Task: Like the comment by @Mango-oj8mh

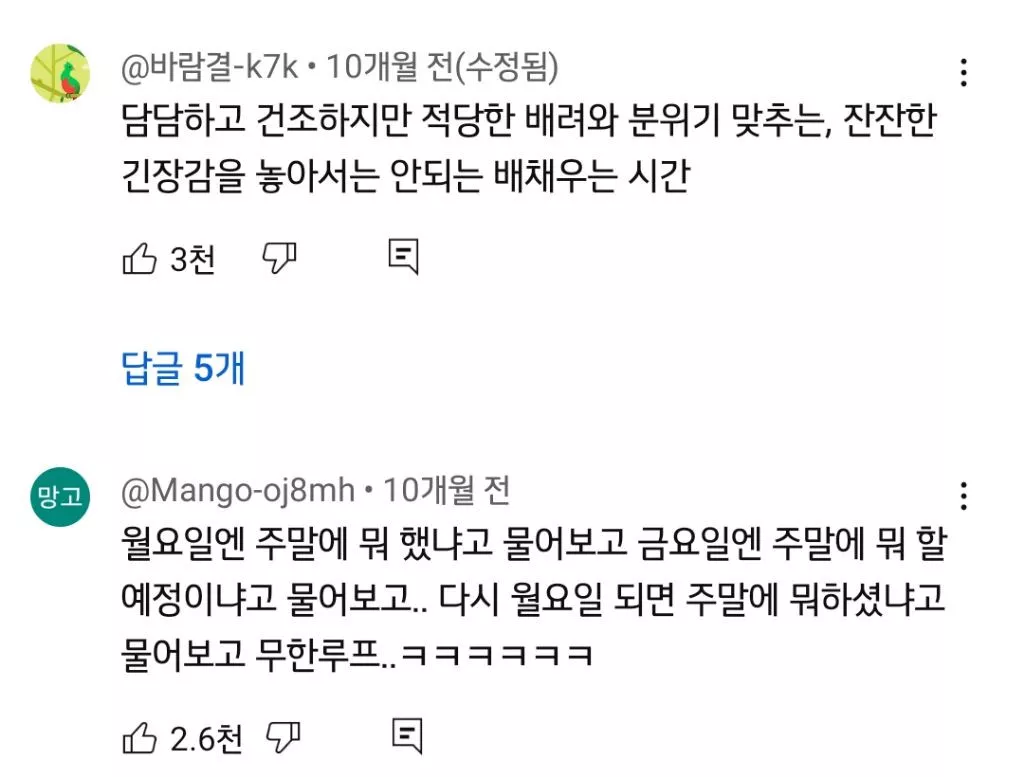Action: (x=139, y=739)
